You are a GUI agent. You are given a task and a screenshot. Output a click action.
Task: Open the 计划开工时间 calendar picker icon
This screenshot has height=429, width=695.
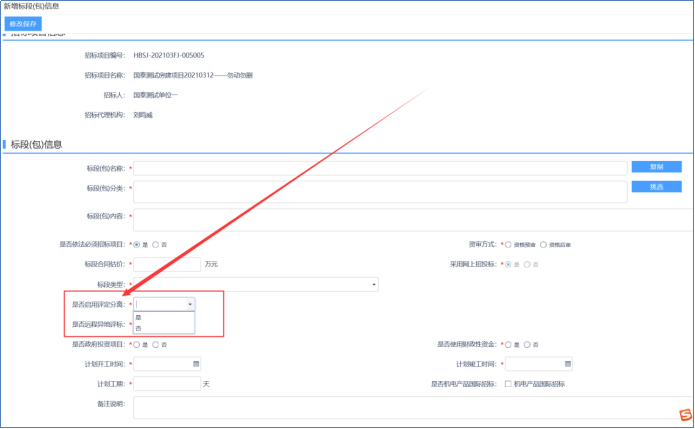click(x=196, y=363)
